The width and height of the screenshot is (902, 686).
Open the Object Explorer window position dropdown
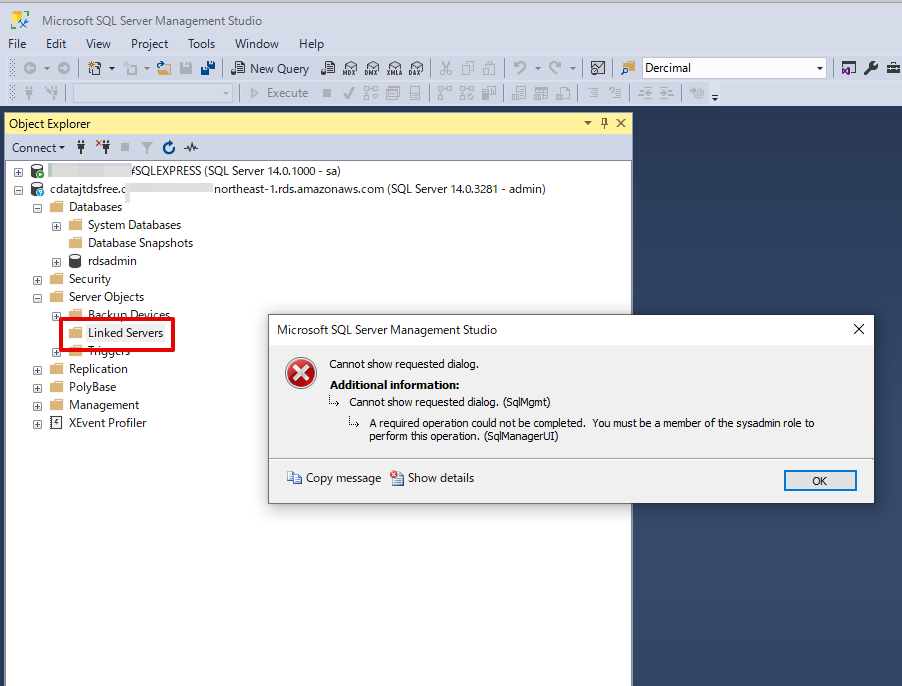pyautogui.click(x=587, y=123)
